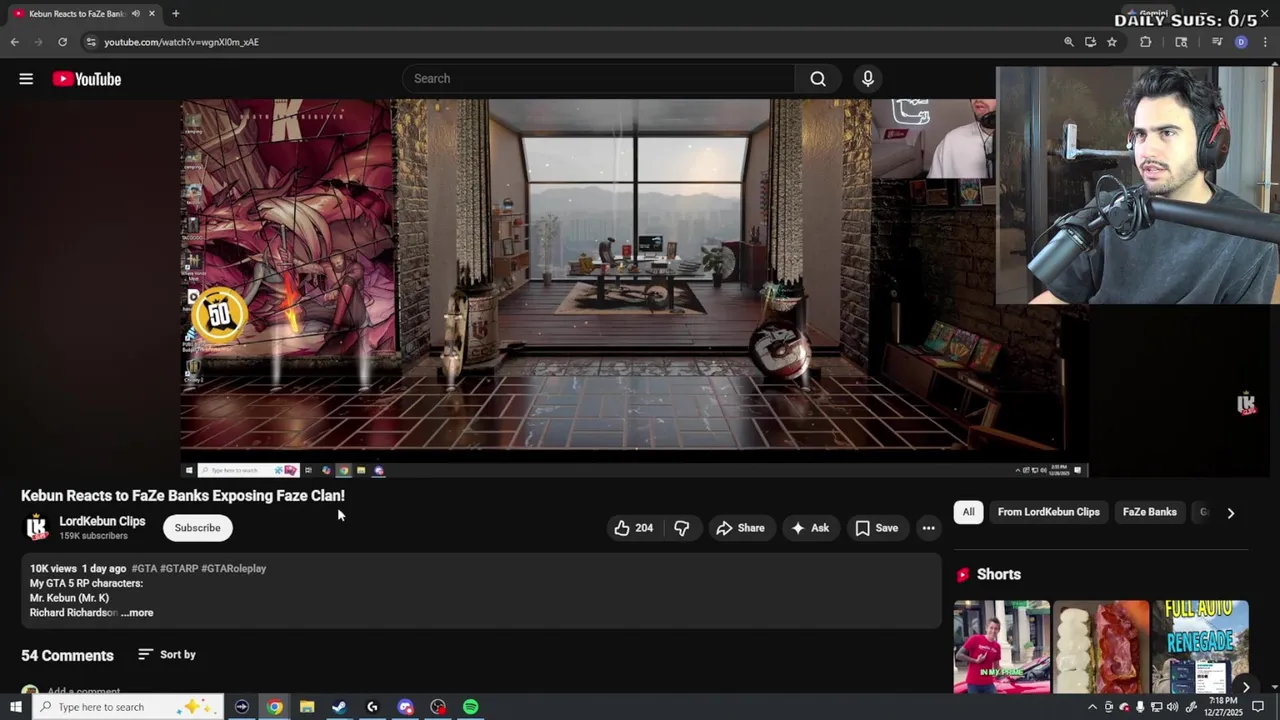
Task: Start voice search with the microphone
Action: pyautogui.click(x=867, y=78)
